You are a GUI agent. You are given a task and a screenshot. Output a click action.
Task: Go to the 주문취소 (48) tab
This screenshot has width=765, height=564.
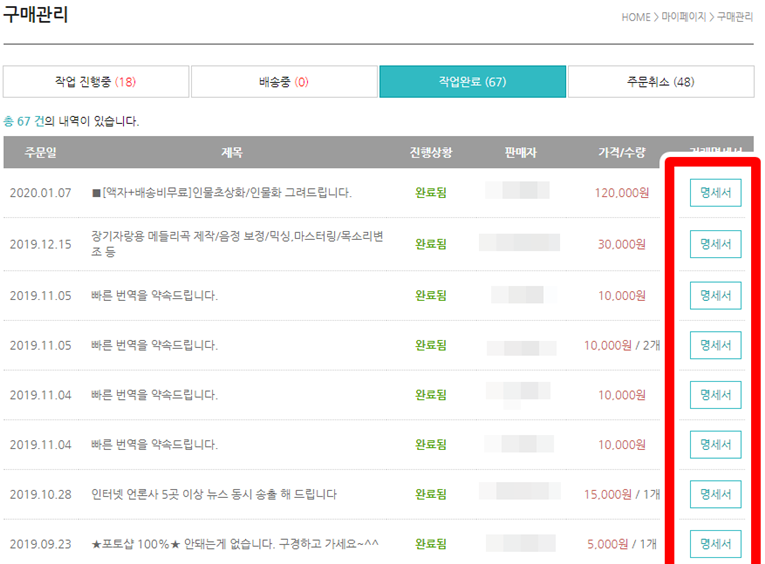[660, 82]
